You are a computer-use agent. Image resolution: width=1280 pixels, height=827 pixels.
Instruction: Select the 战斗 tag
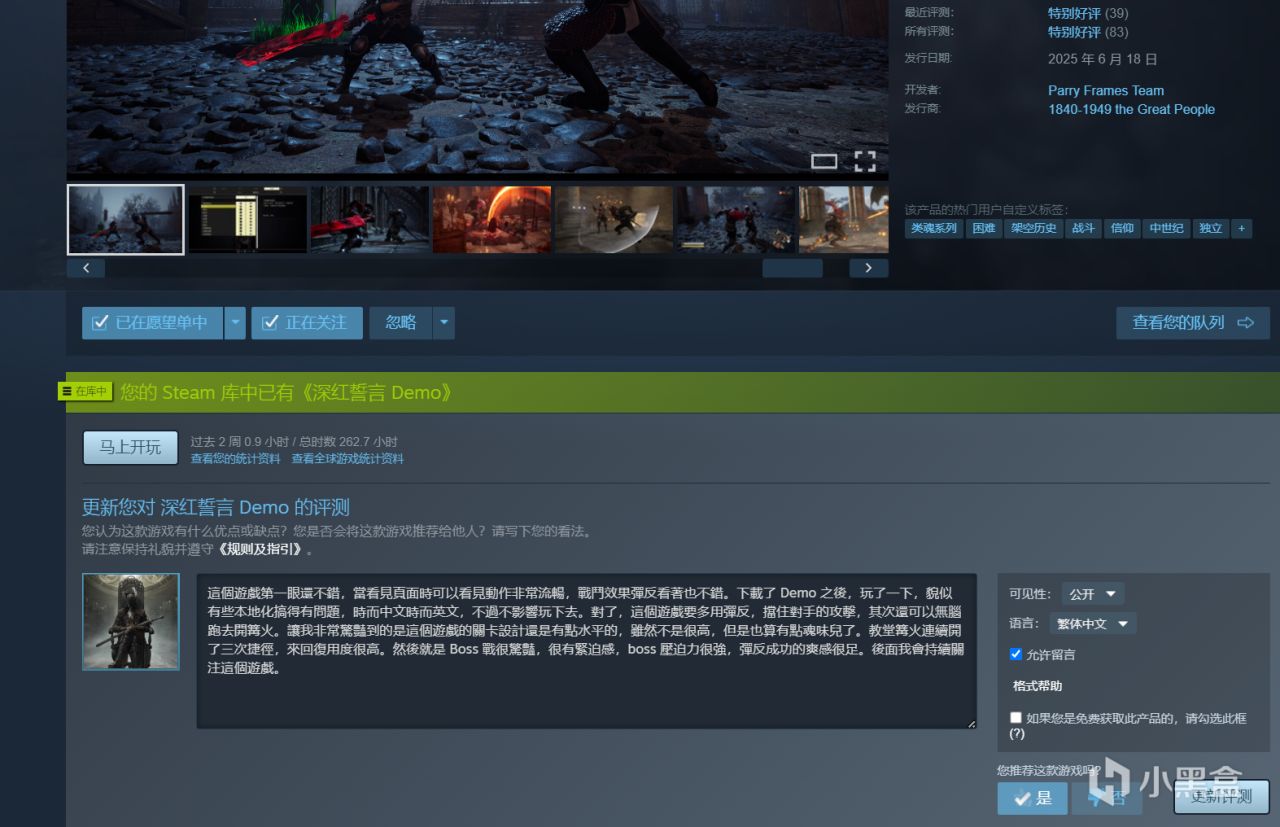pos(1083,228)
